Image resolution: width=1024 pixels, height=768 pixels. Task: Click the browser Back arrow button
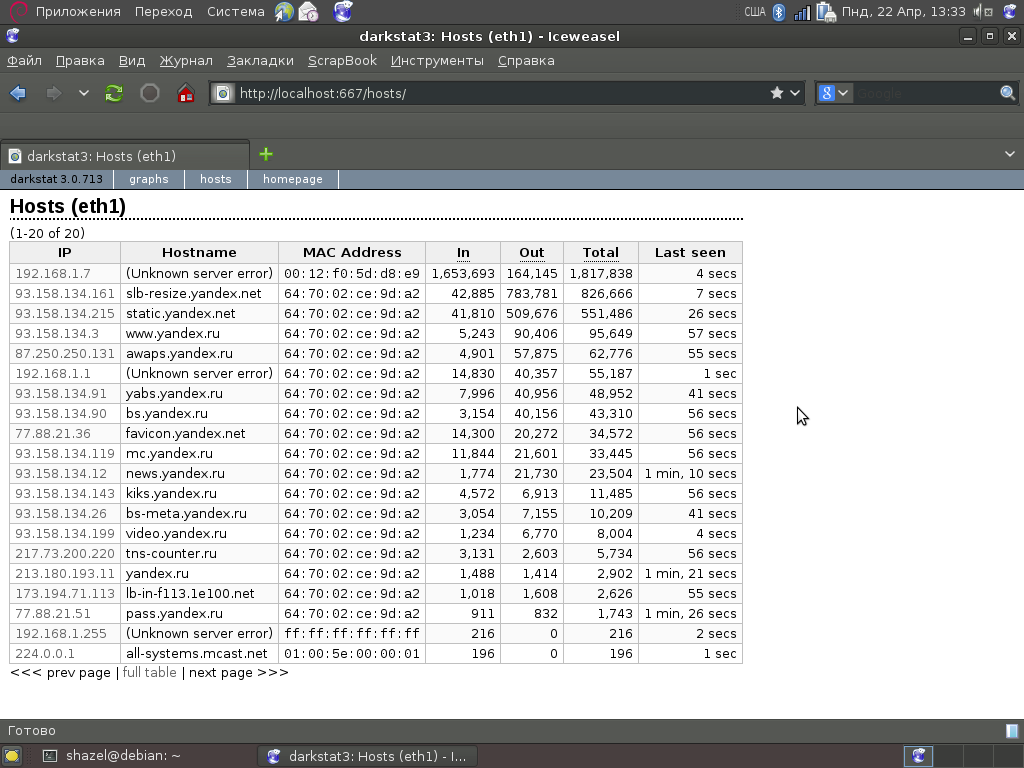pyautogui.click(x=18, y=93)
